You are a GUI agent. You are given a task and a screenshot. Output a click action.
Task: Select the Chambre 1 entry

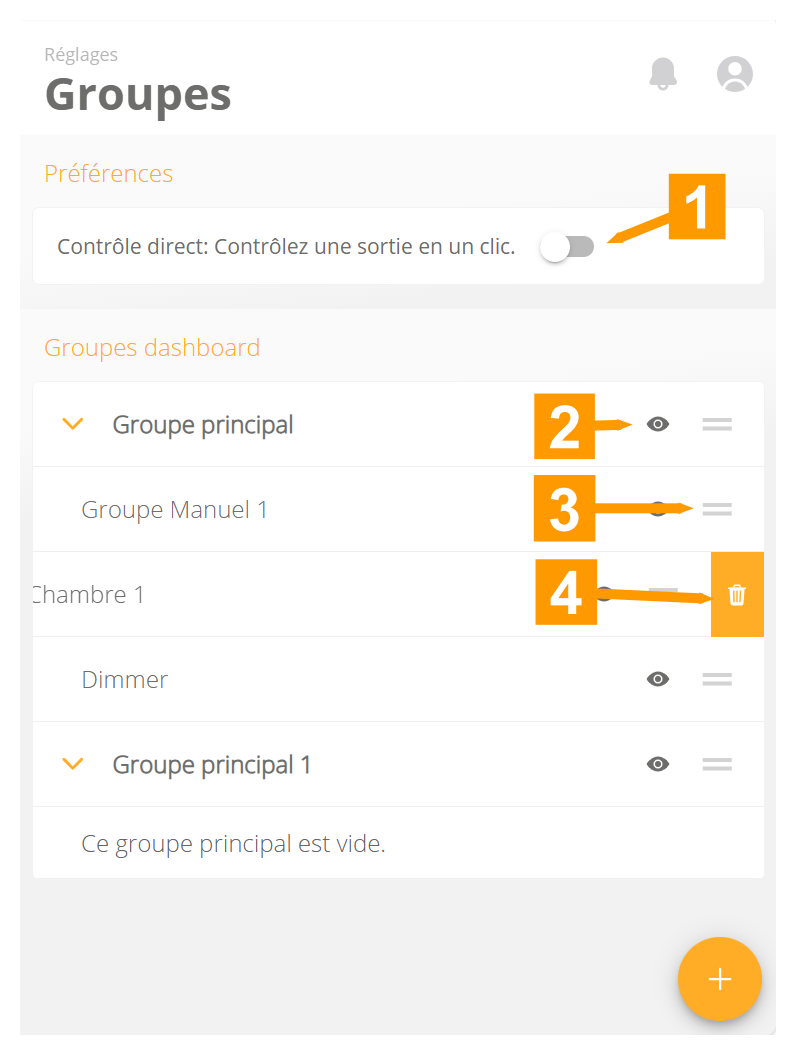click(x=90, y=594)
